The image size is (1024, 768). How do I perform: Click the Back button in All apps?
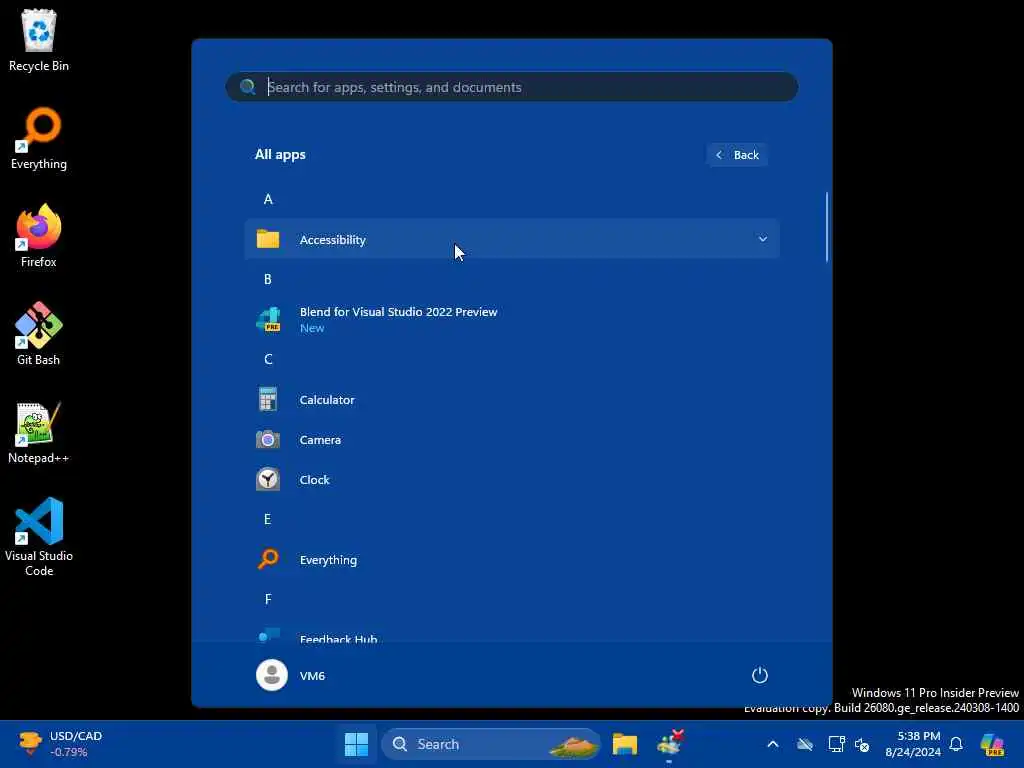(x=737, y=155)
